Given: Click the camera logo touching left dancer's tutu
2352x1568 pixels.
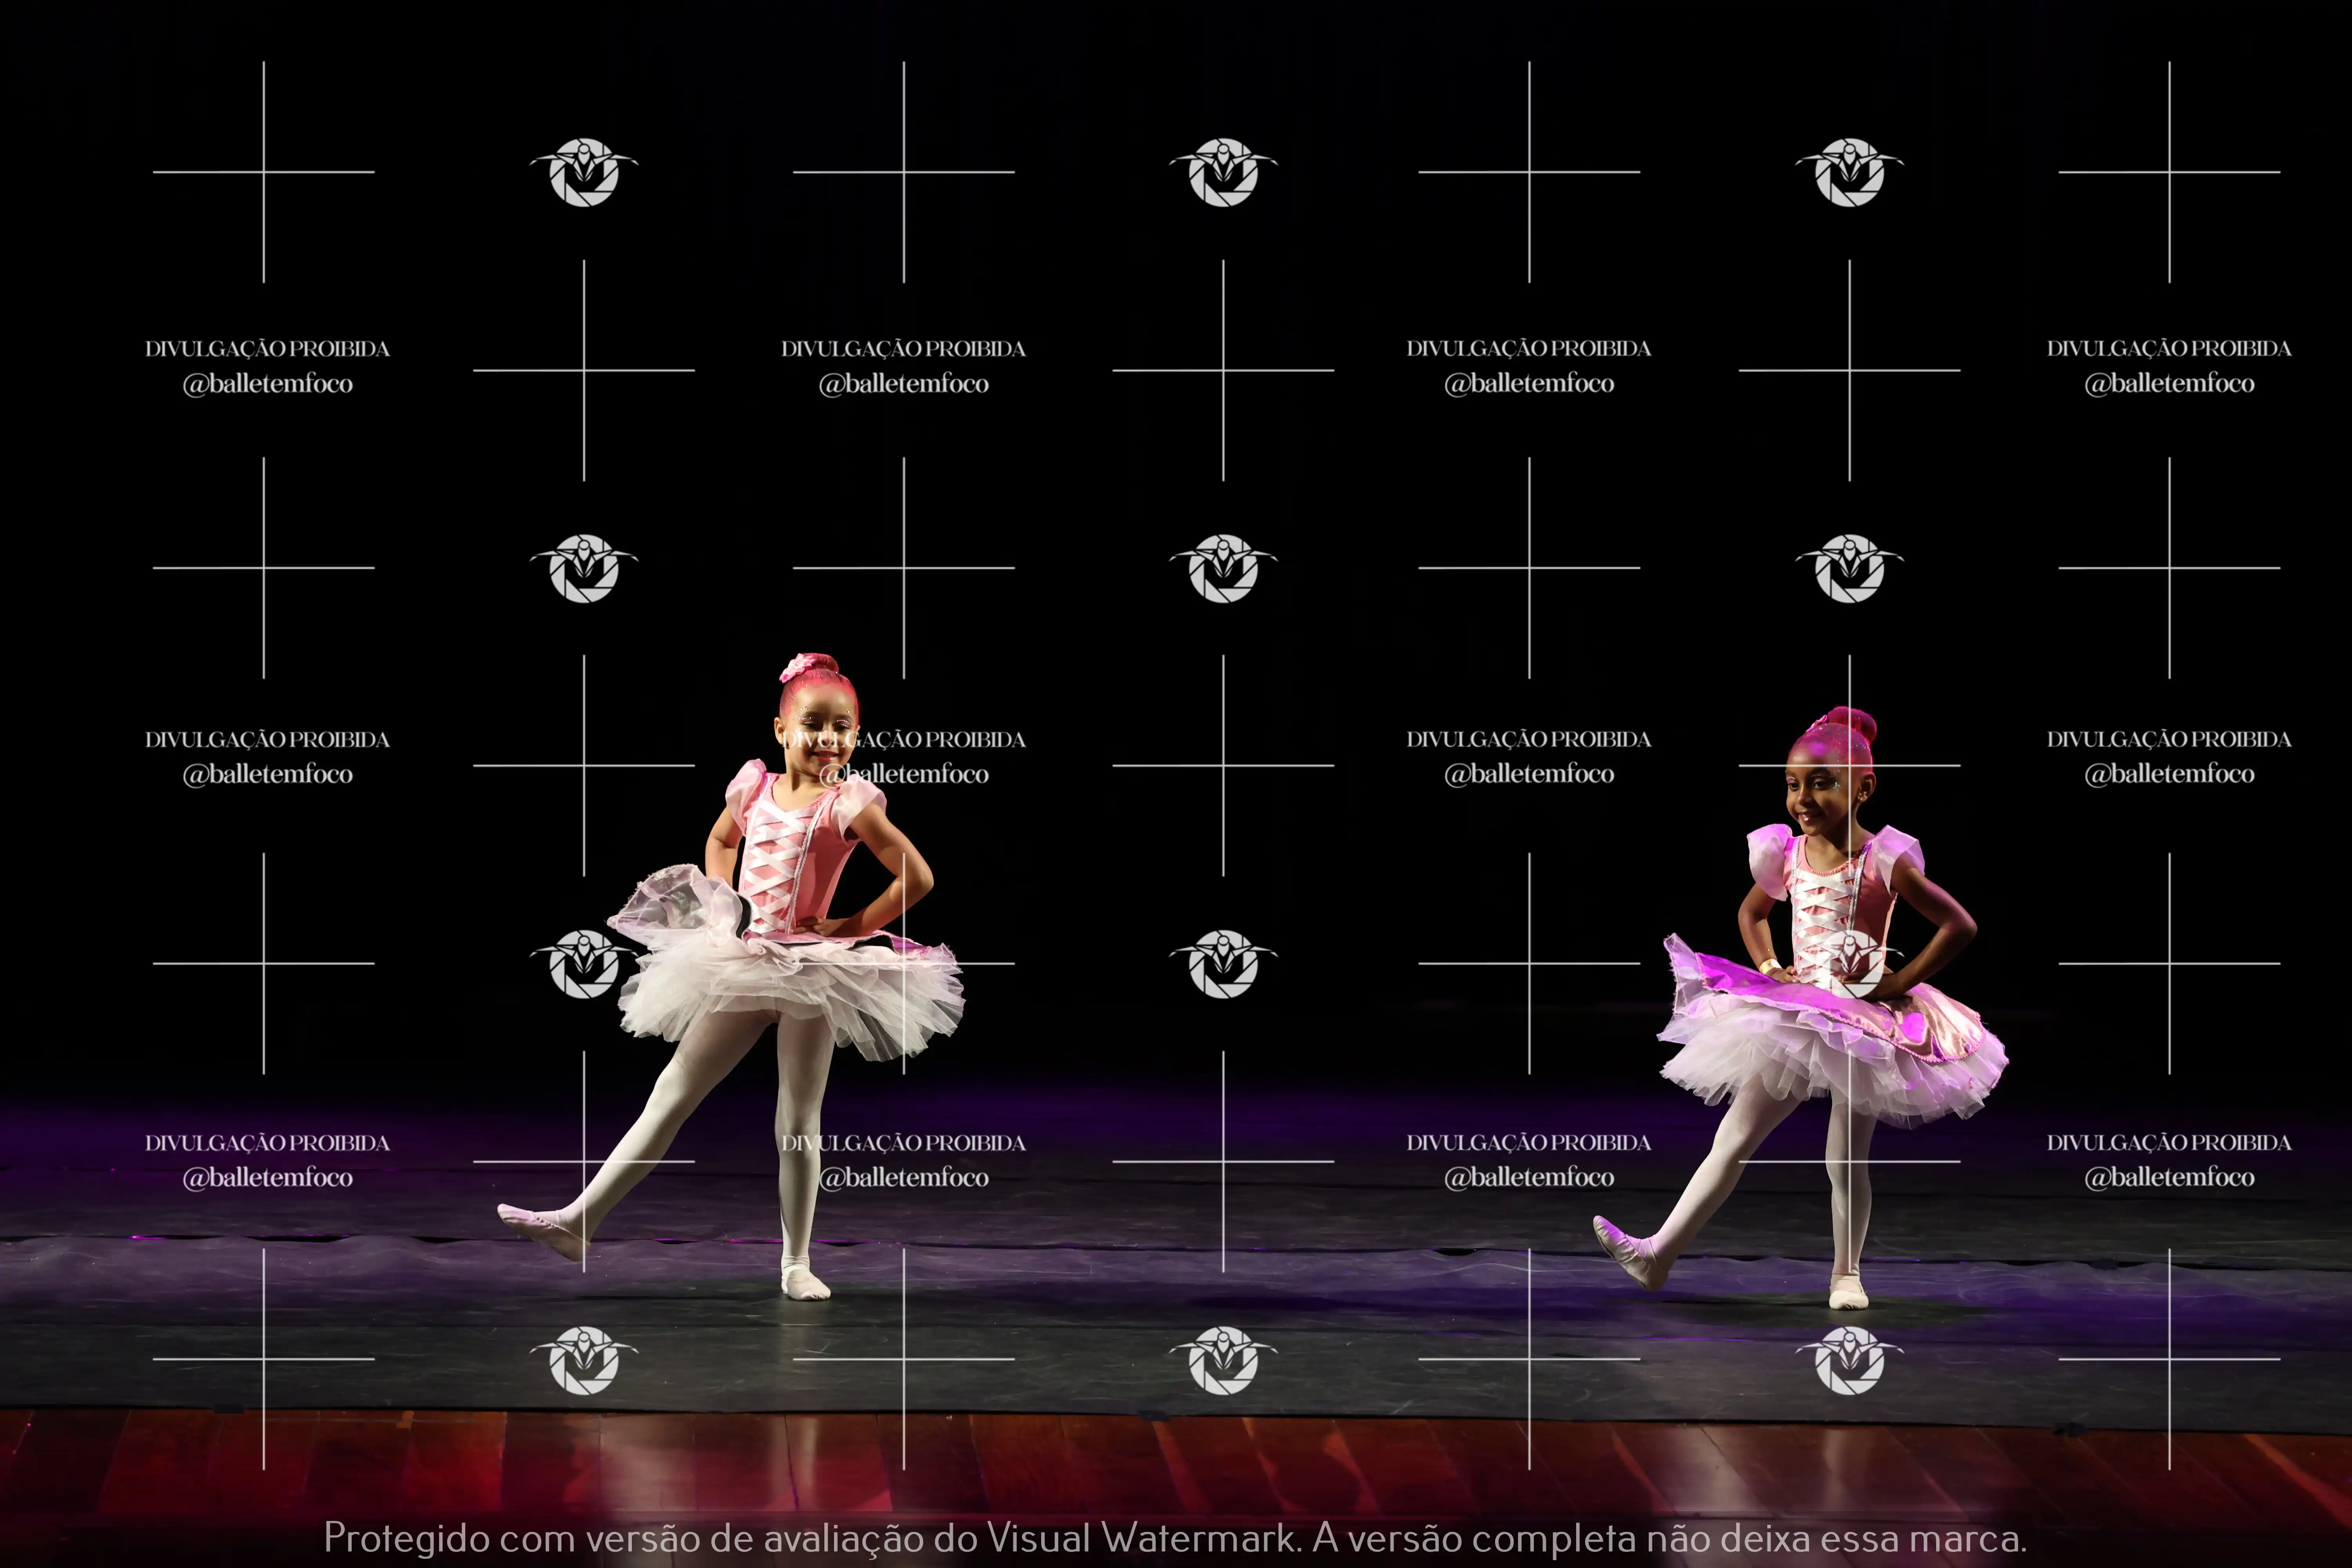Looking at the screenshot, I should (584, 964).
